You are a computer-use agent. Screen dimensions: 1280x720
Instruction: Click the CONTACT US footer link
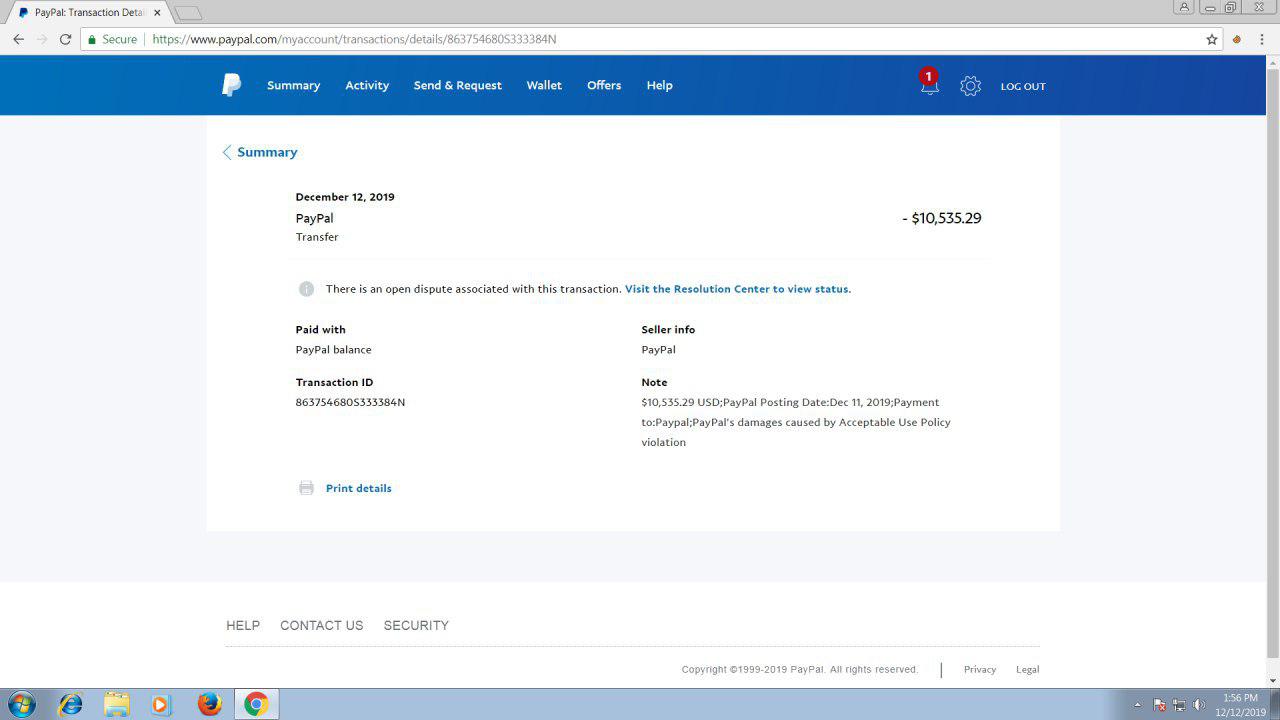(321, 625)
